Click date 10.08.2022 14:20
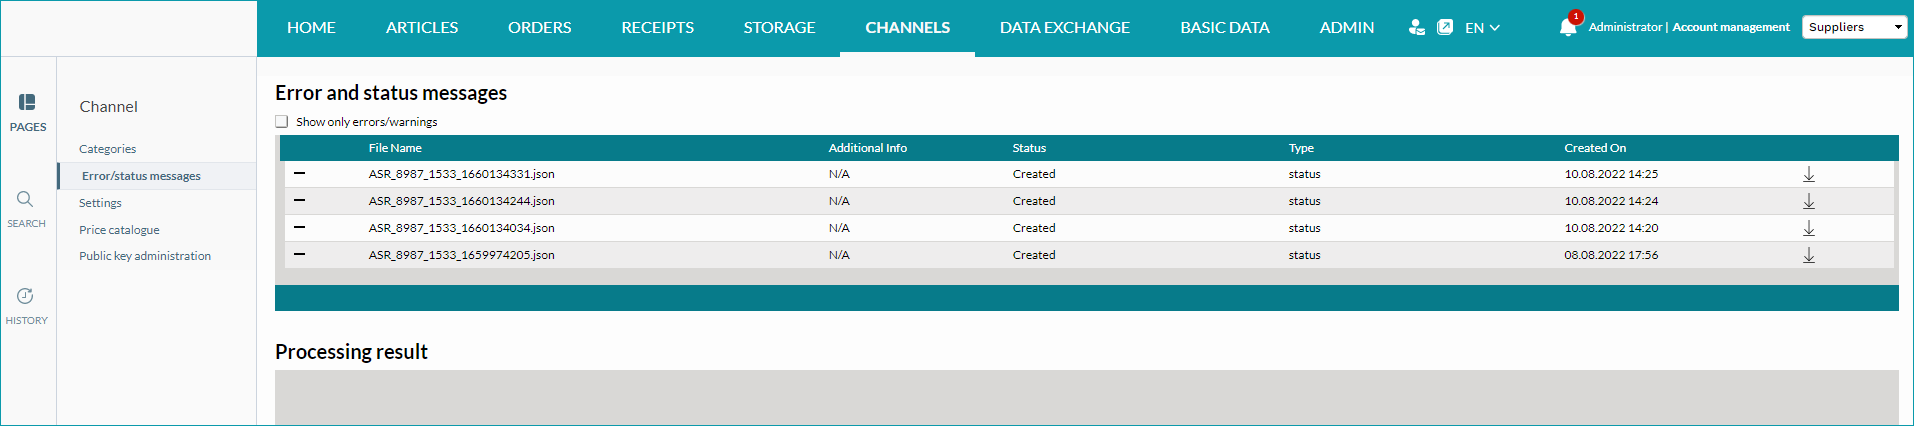This screenshot has width=1914, height=426. [1611, 228]
